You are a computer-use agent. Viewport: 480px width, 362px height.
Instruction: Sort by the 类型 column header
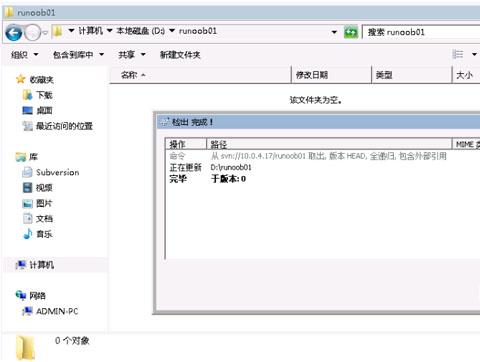412,75
